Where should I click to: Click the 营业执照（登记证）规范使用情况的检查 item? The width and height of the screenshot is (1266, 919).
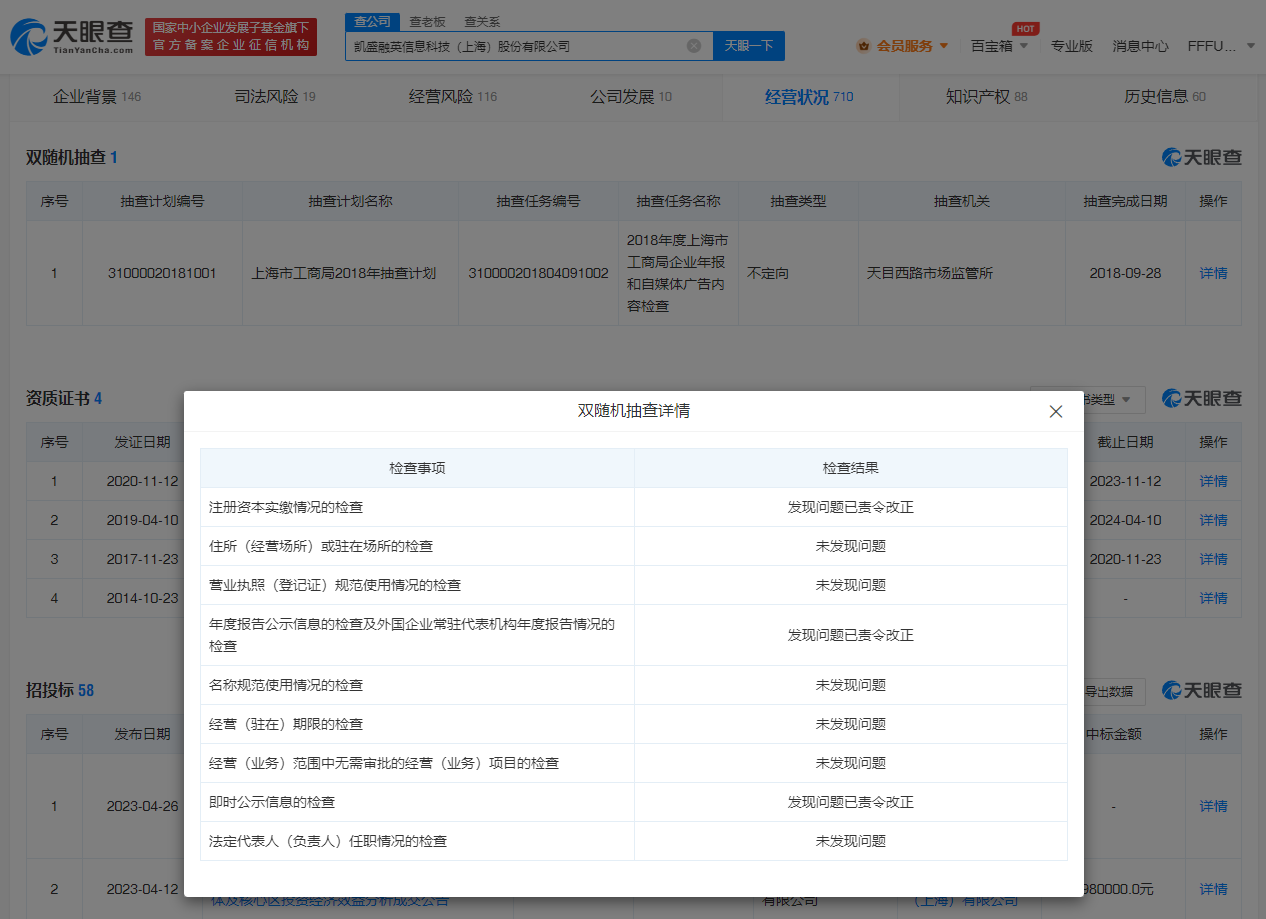click(x=335, y=585)
